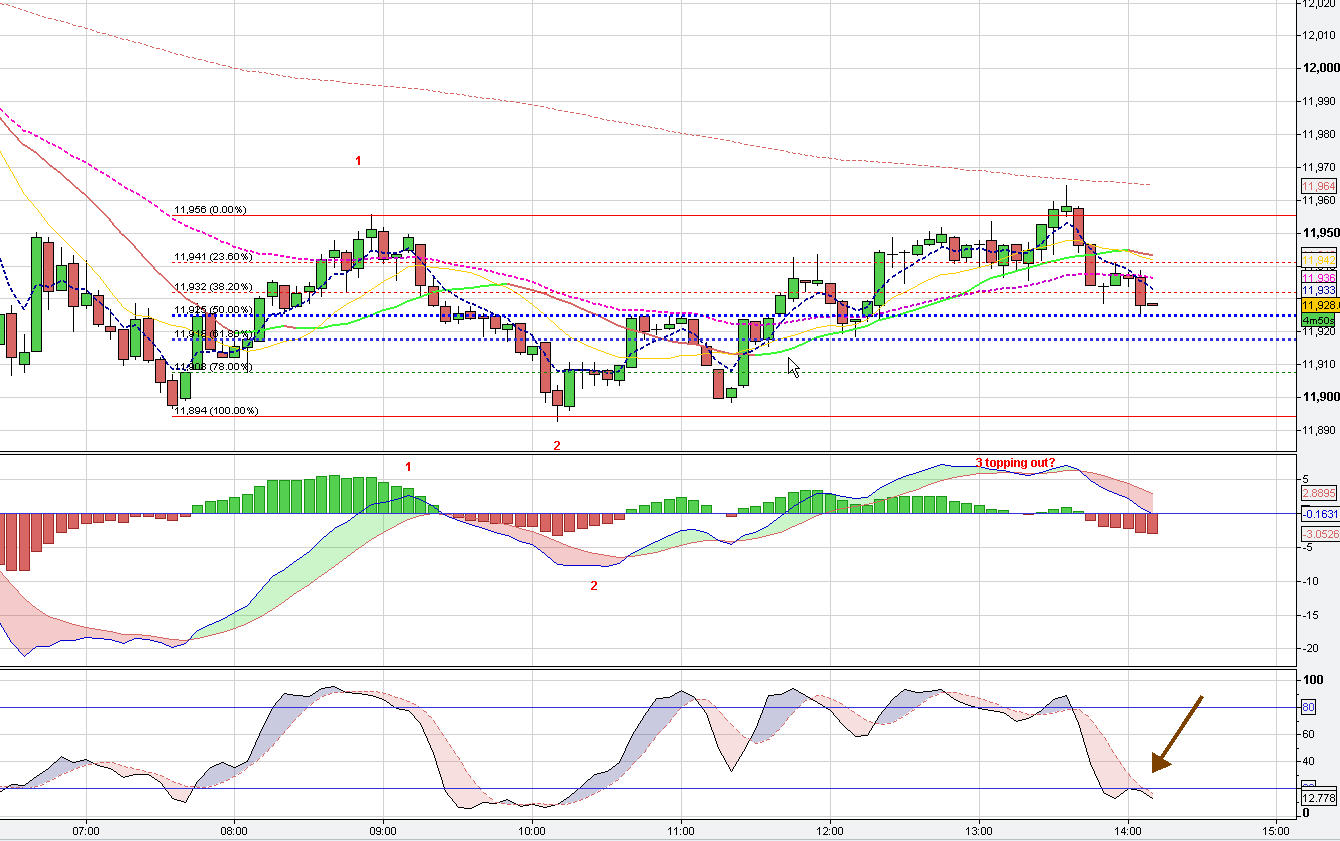Click the green 4m50s countdown timer label

click(1319, 318)
